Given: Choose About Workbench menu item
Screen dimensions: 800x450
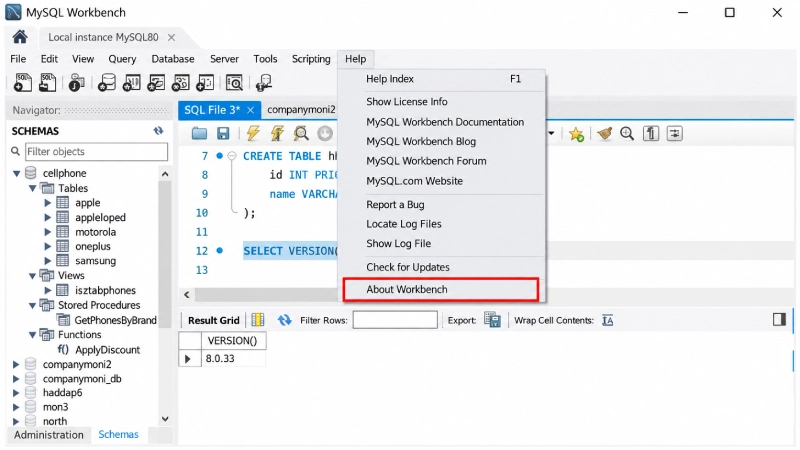Looking at the screenshot, I should pyautogui.click(x=441, y=289).
